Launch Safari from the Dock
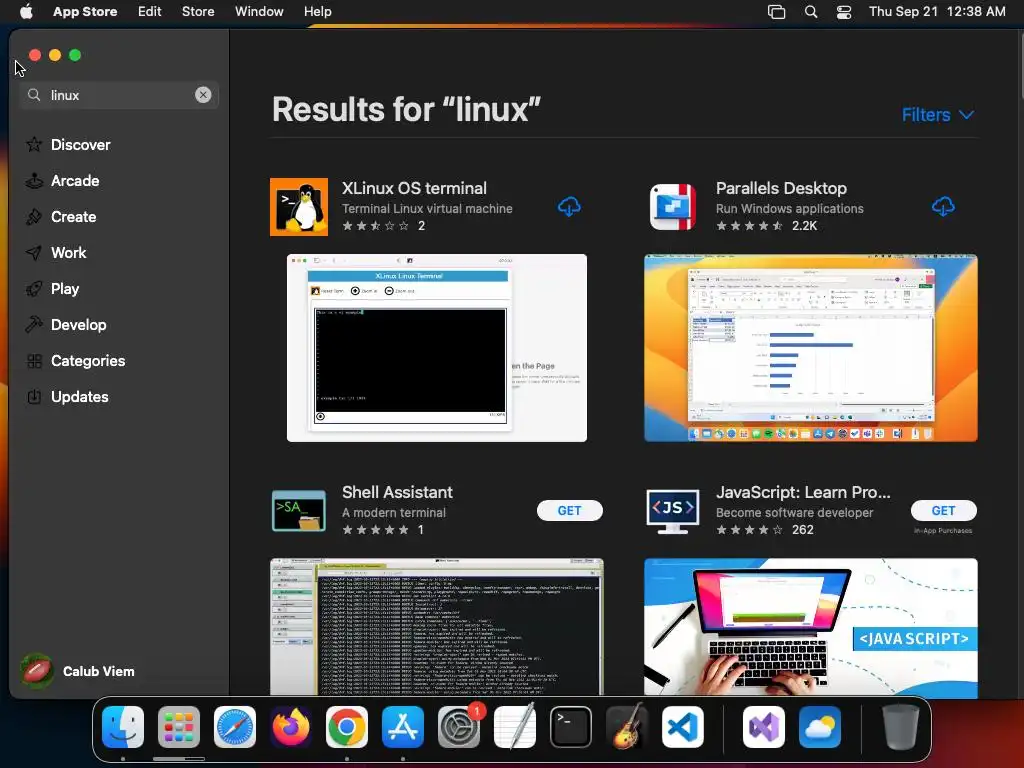The image size is (1024, 768). [x=235, y=727]
